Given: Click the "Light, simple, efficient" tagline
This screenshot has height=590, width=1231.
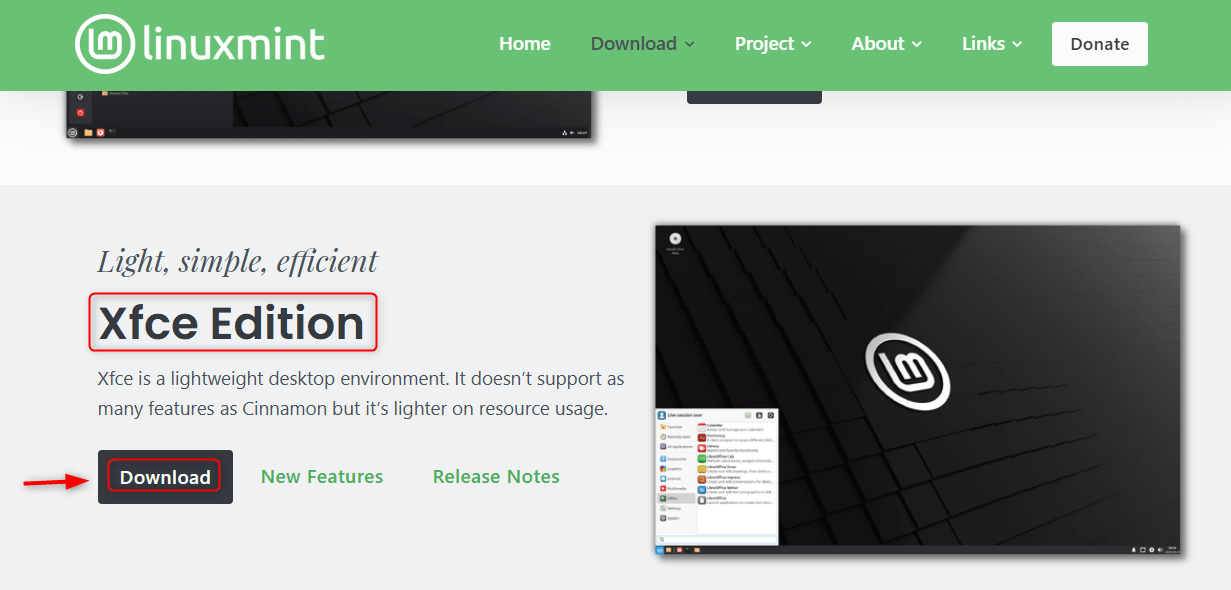Looking at the screenshot, I should [x=238, y=261].
